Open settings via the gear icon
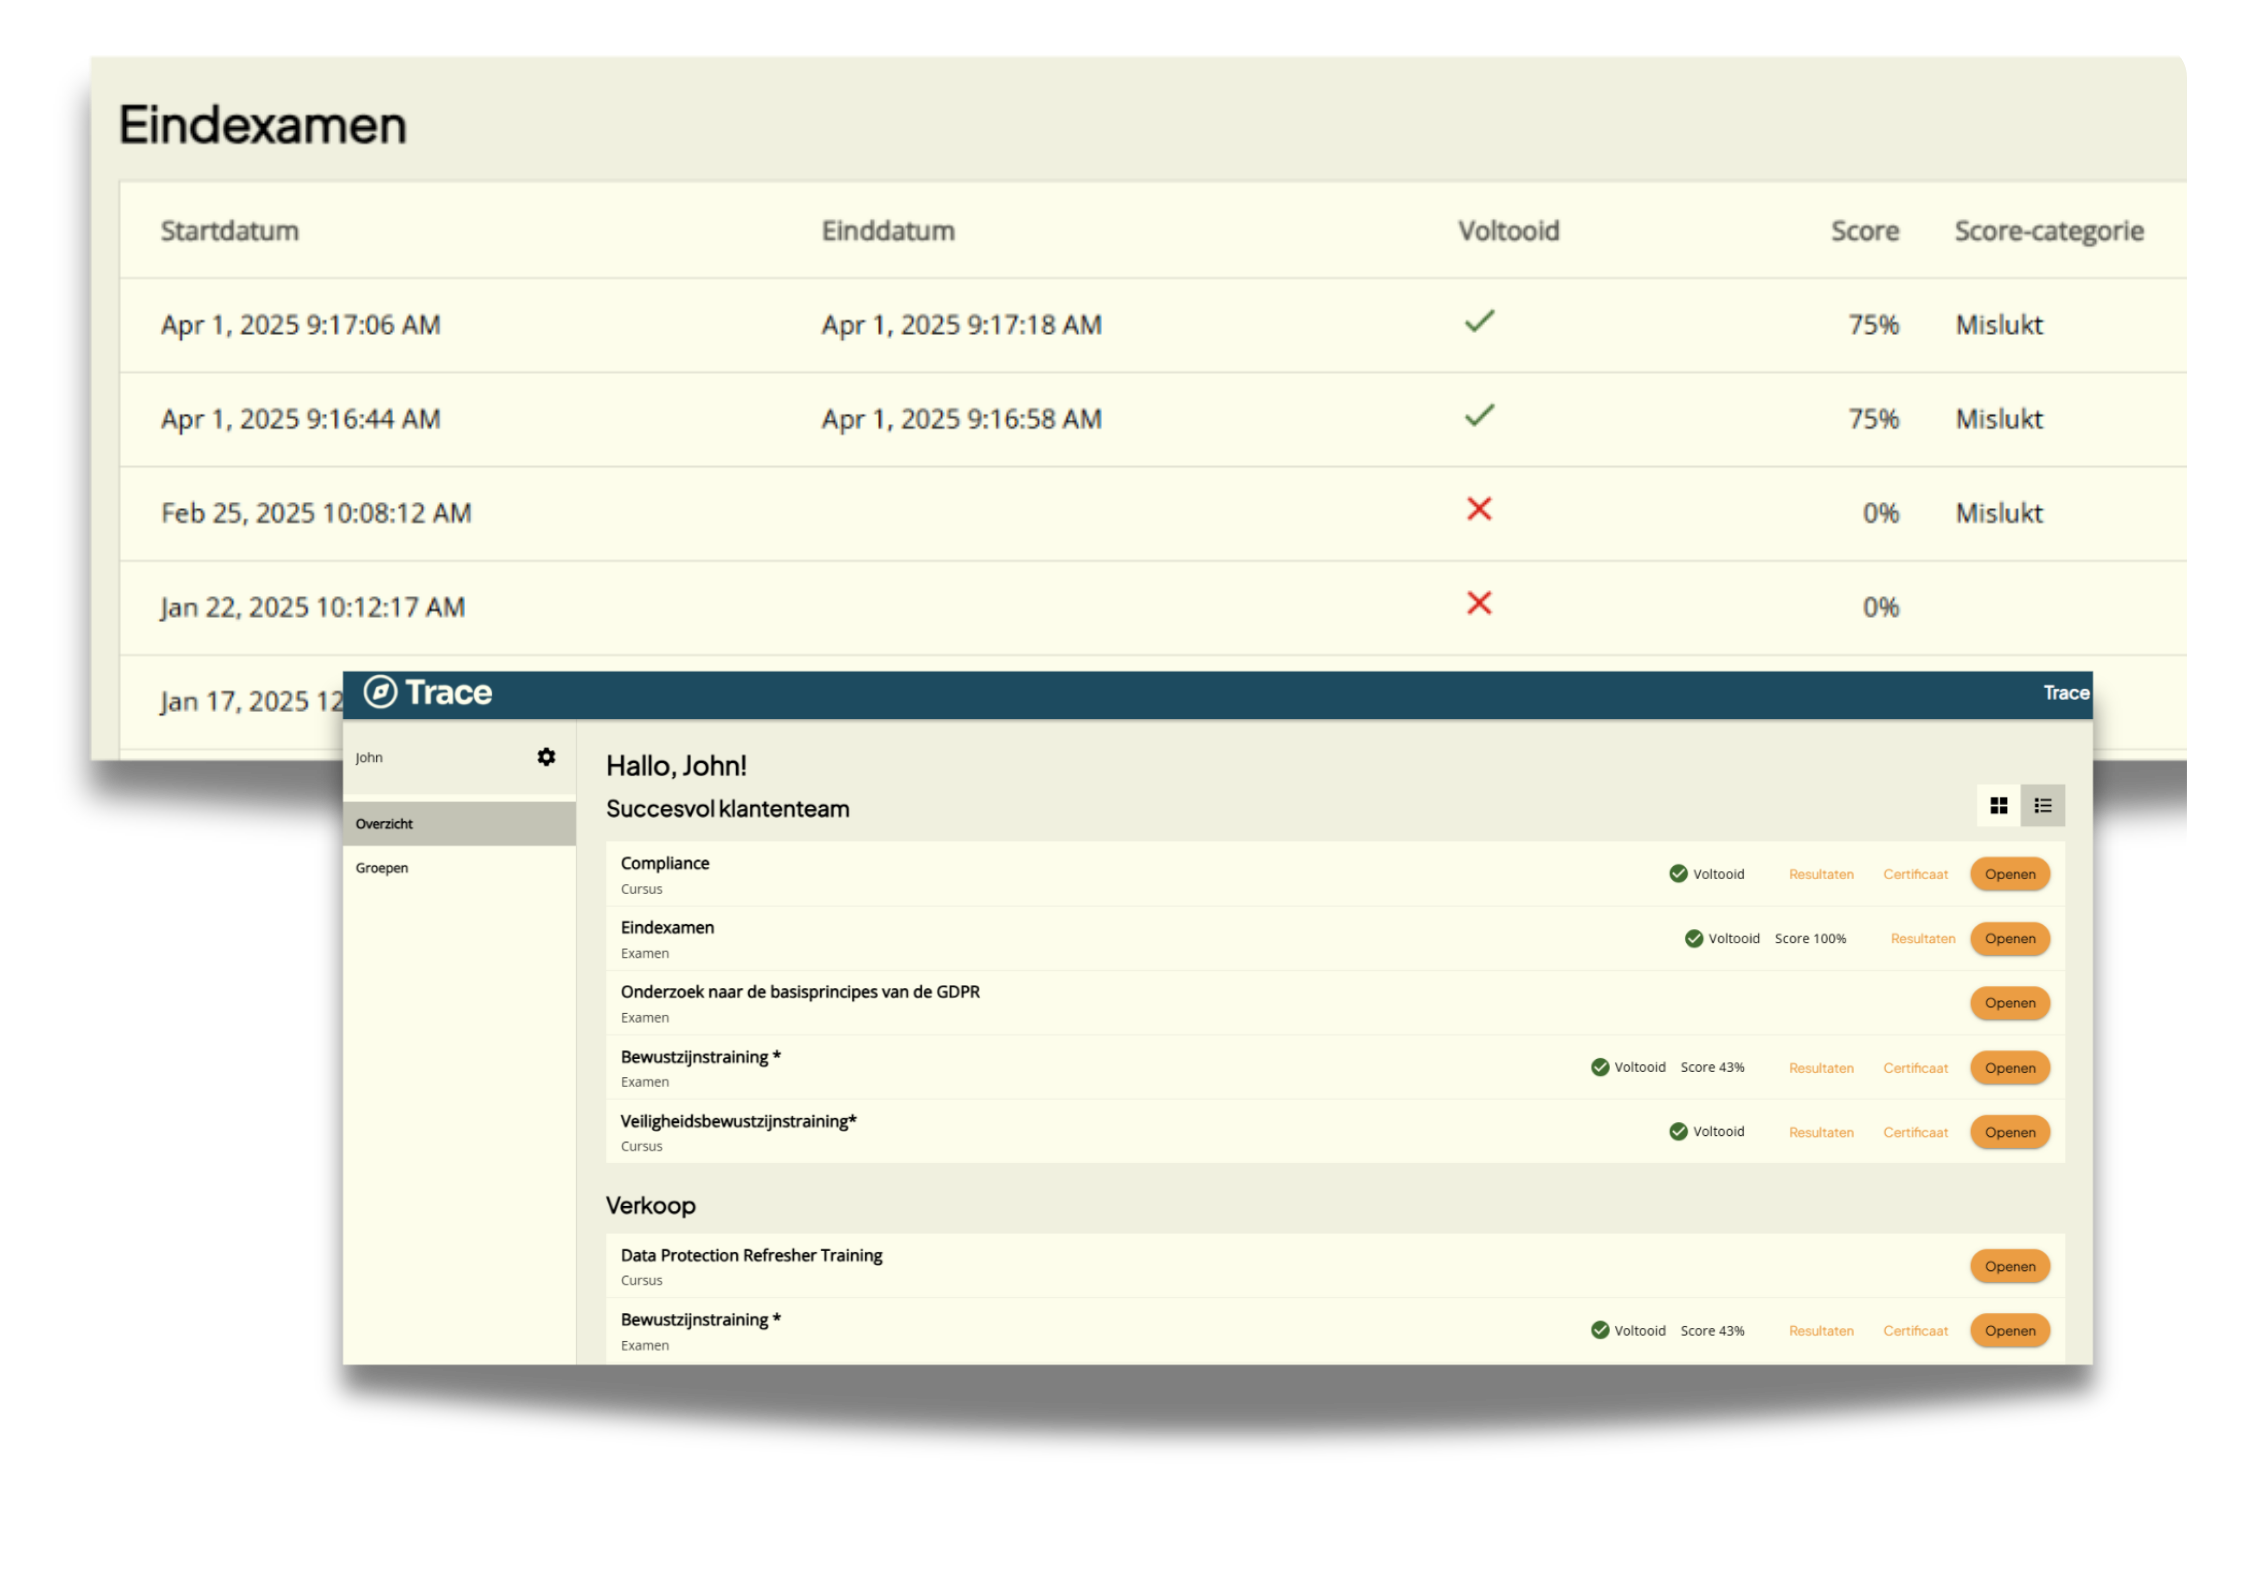This screenshot has width=2245, height=1587. [x=546, y=757]
